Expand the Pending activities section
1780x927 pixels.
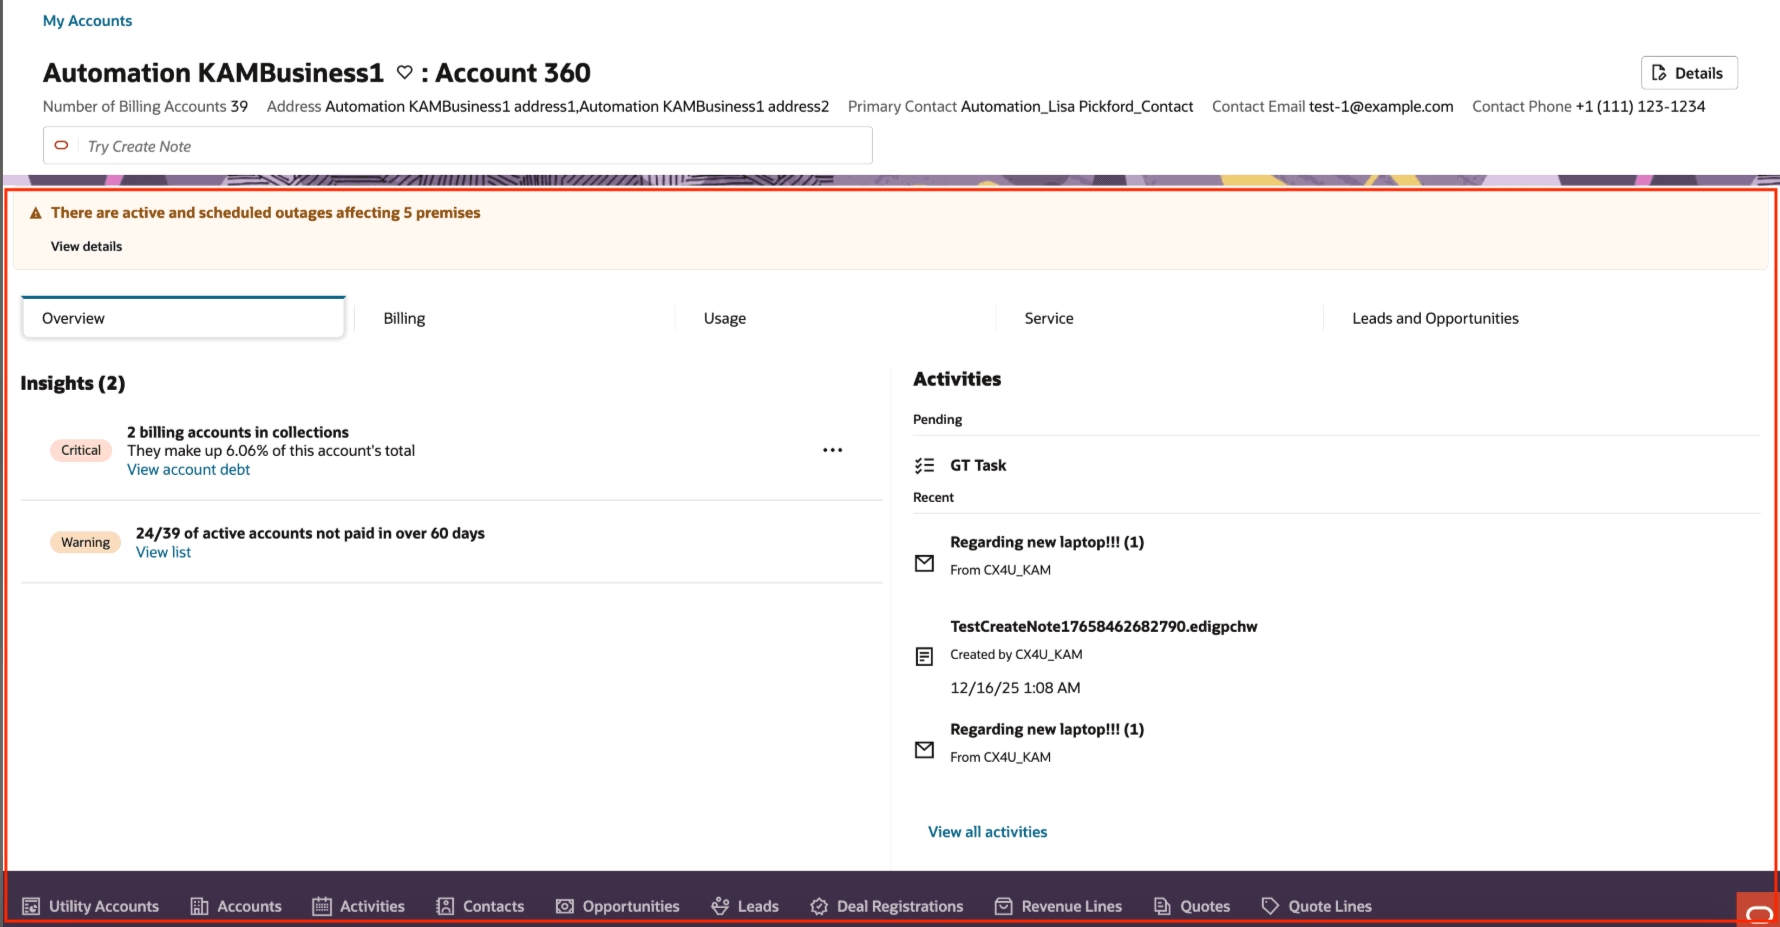(937, 419)
